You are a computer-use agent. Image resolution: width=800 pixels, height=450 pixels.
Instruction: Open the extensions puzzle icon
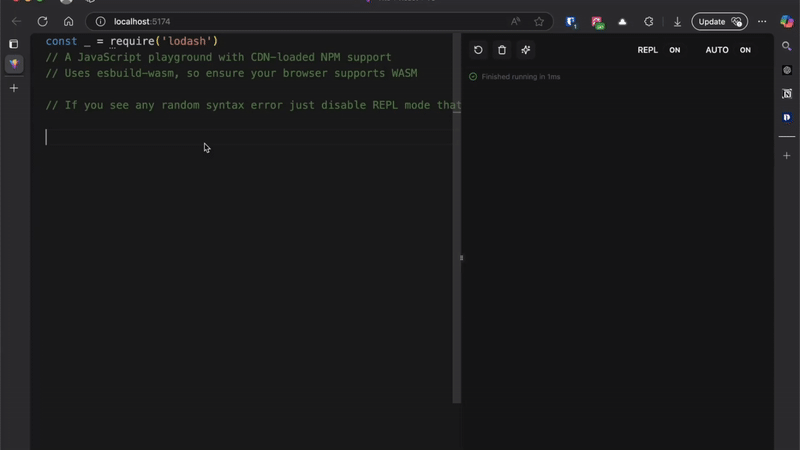pyautogui.click(x=648, y=21)
